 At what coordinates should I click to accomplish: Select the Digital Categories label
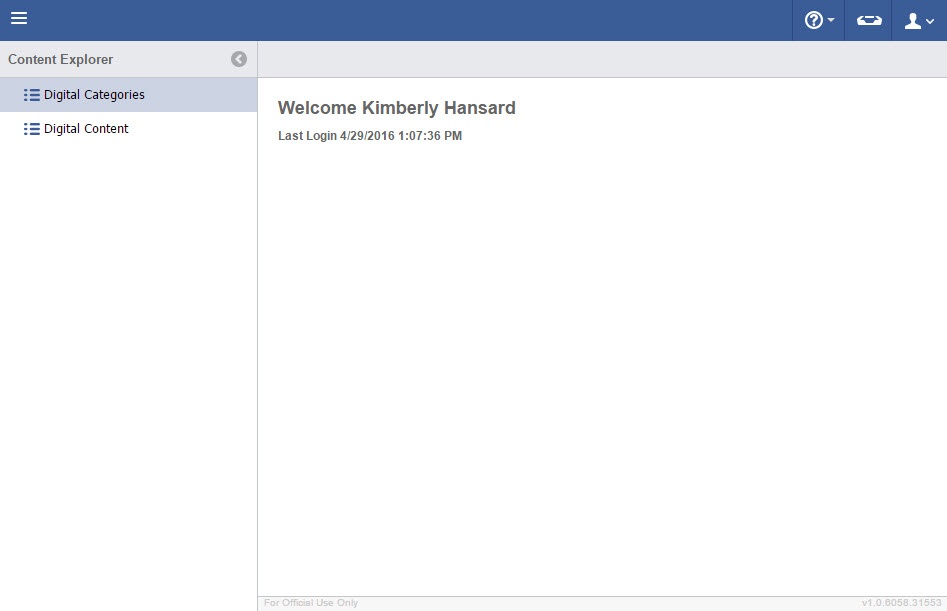point(94,95)
